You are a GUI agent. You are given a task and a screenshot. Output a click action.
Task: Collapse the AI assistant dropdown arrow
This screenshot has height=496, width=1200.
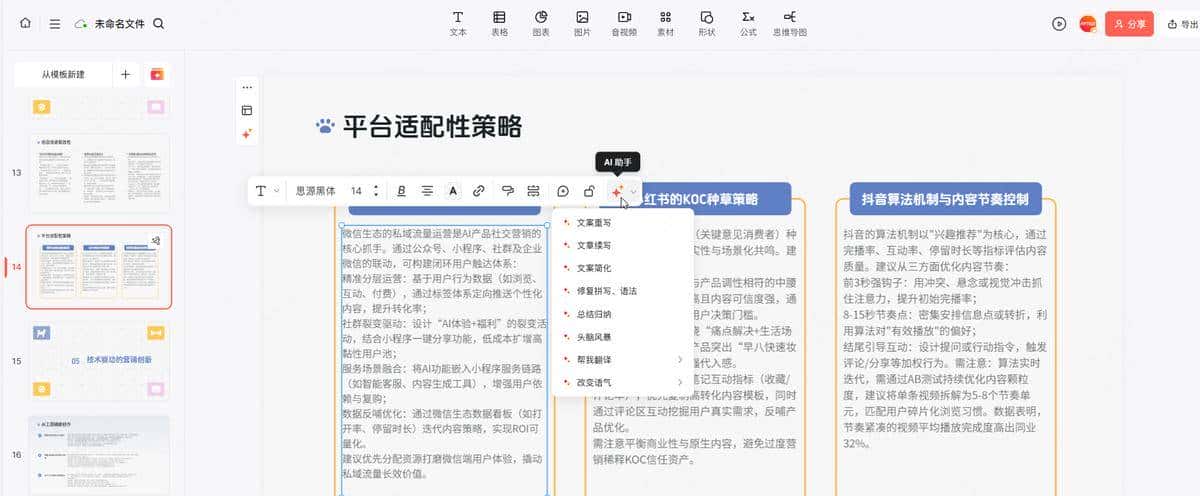click(633, 190)
